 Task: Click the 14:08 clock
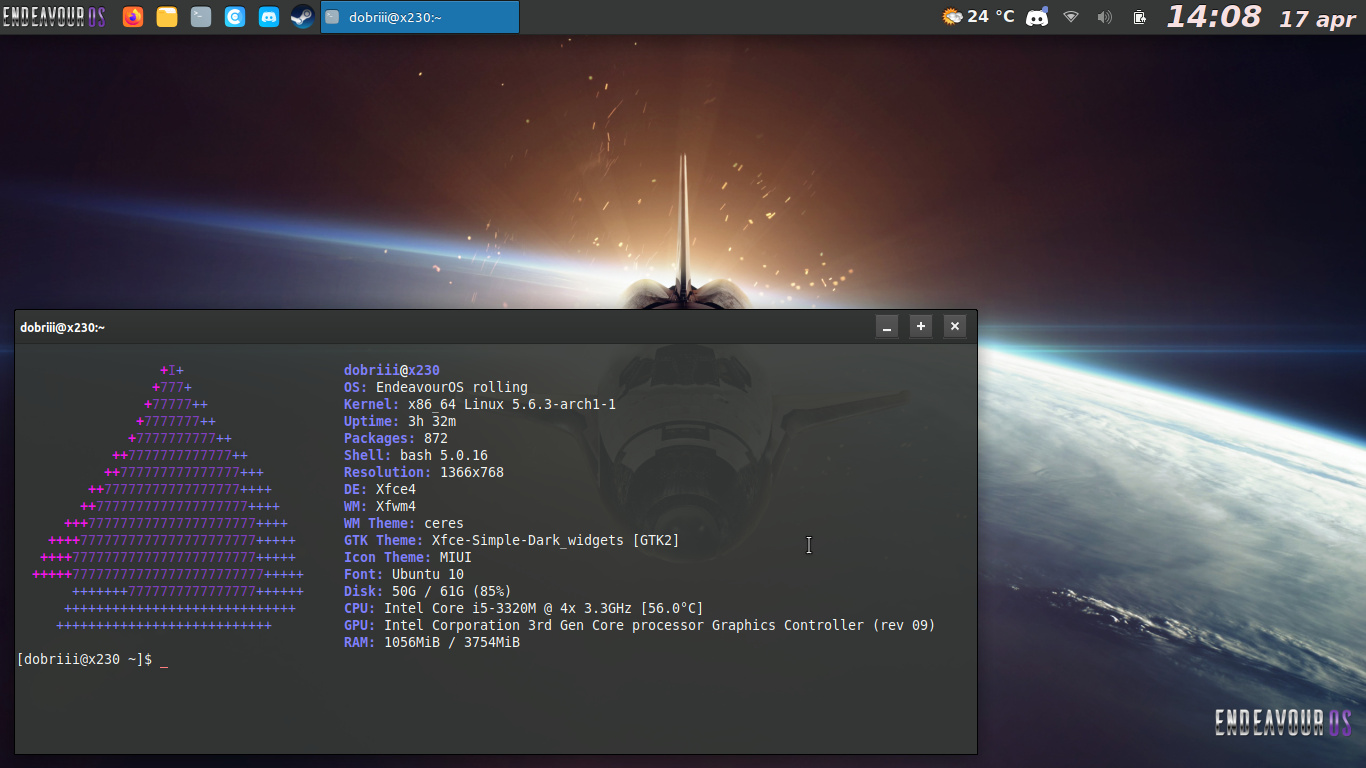point(1214,17)
